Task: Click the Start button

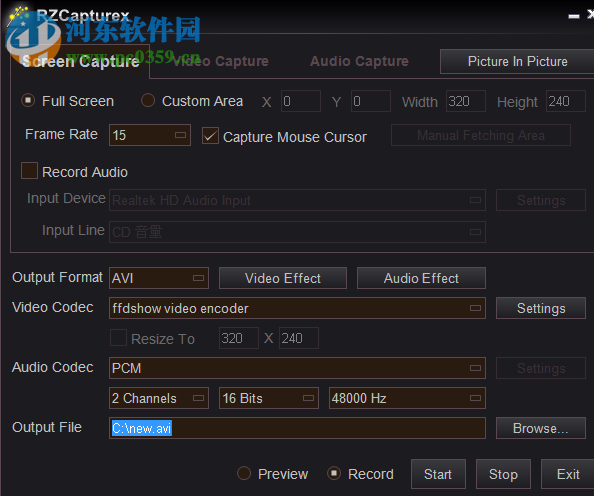Action: click(x=438, y=474)
